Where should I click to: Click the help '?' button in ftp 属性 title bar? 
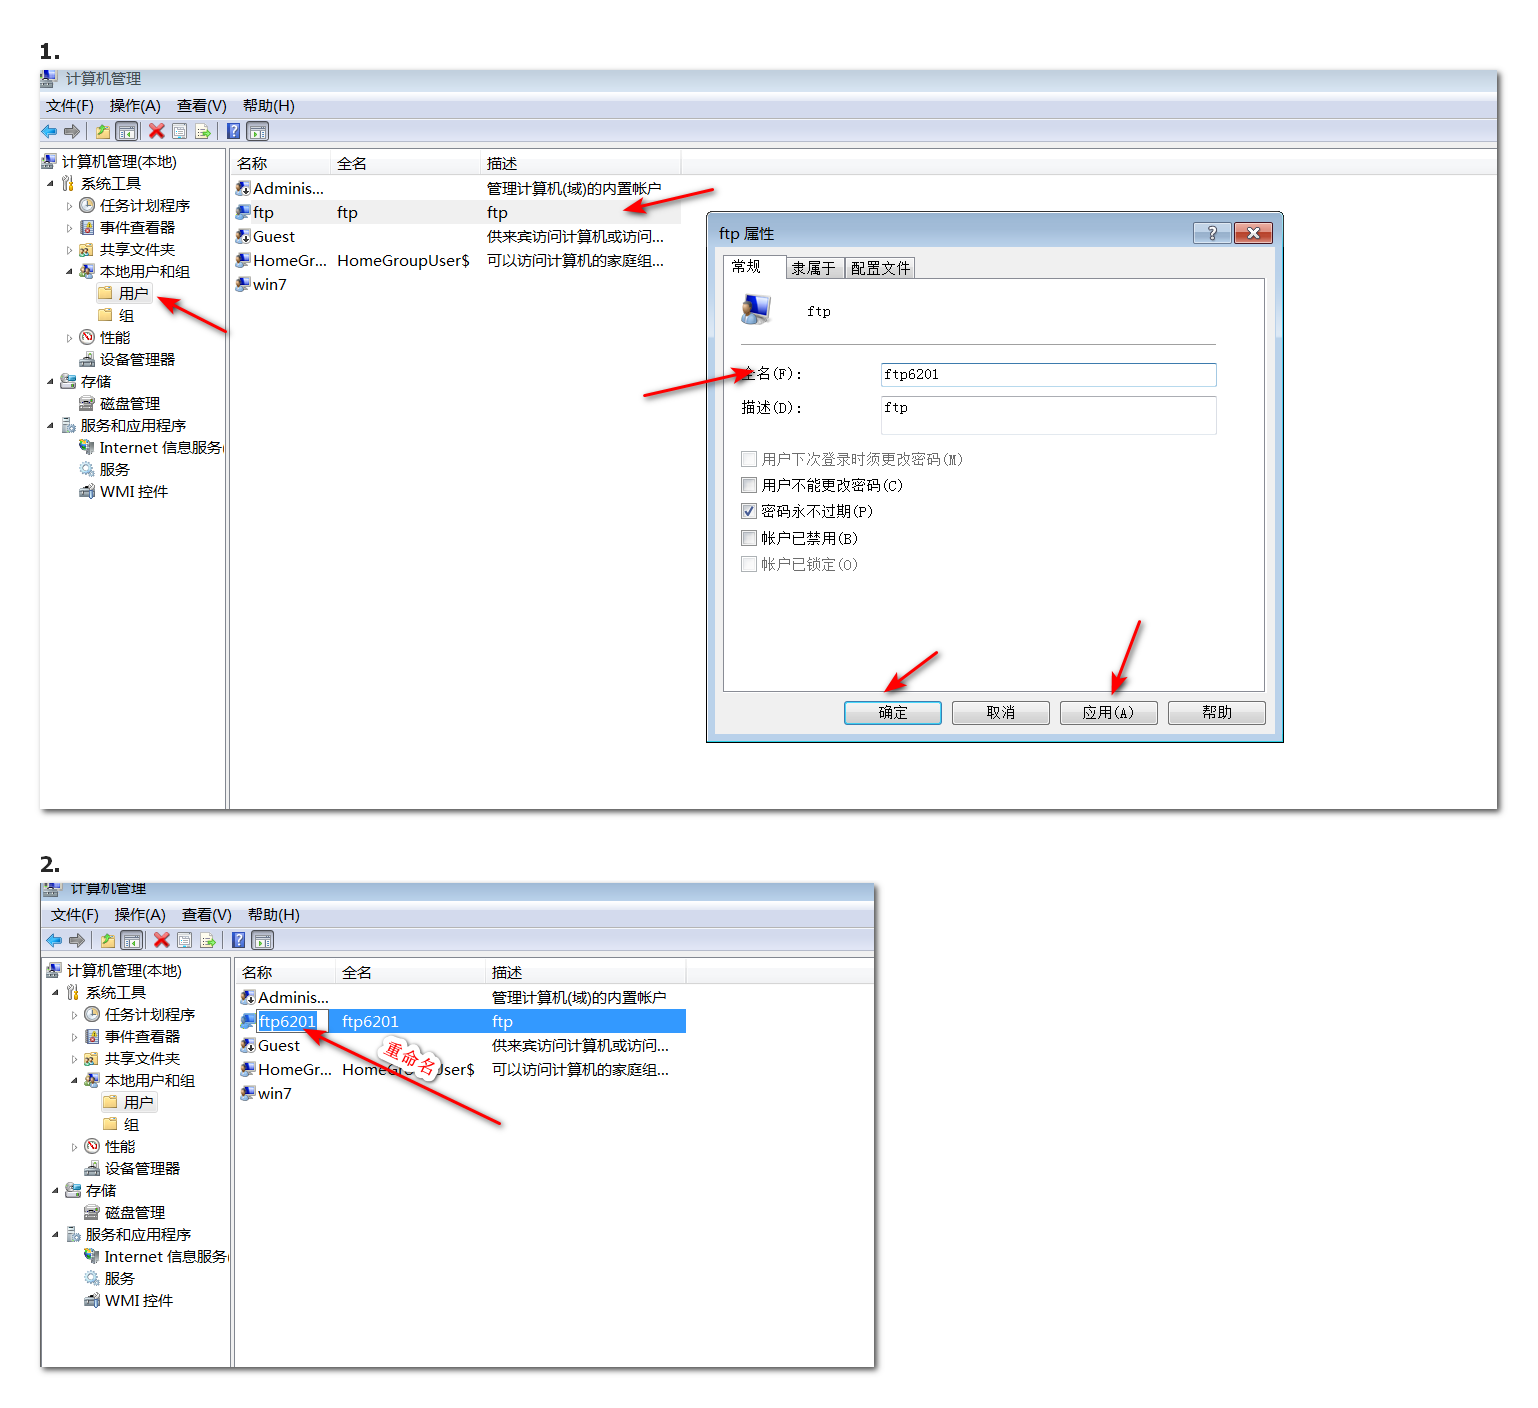[x=1212, y=233]
